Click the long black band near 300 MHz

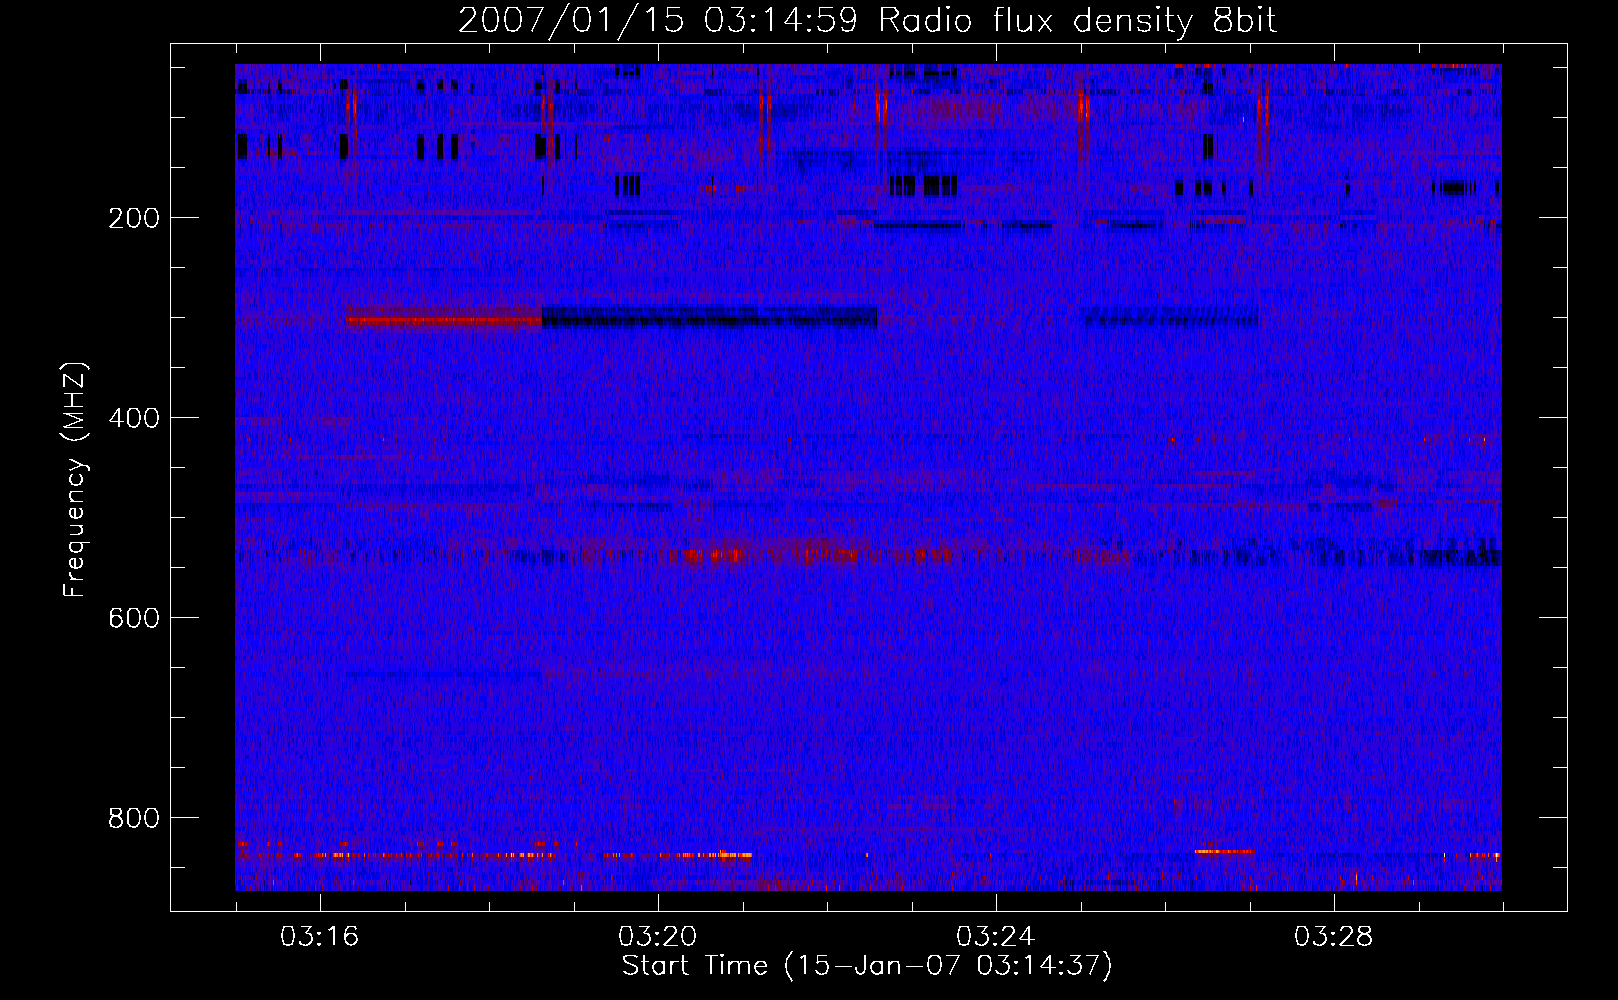(x=710, y=317)
